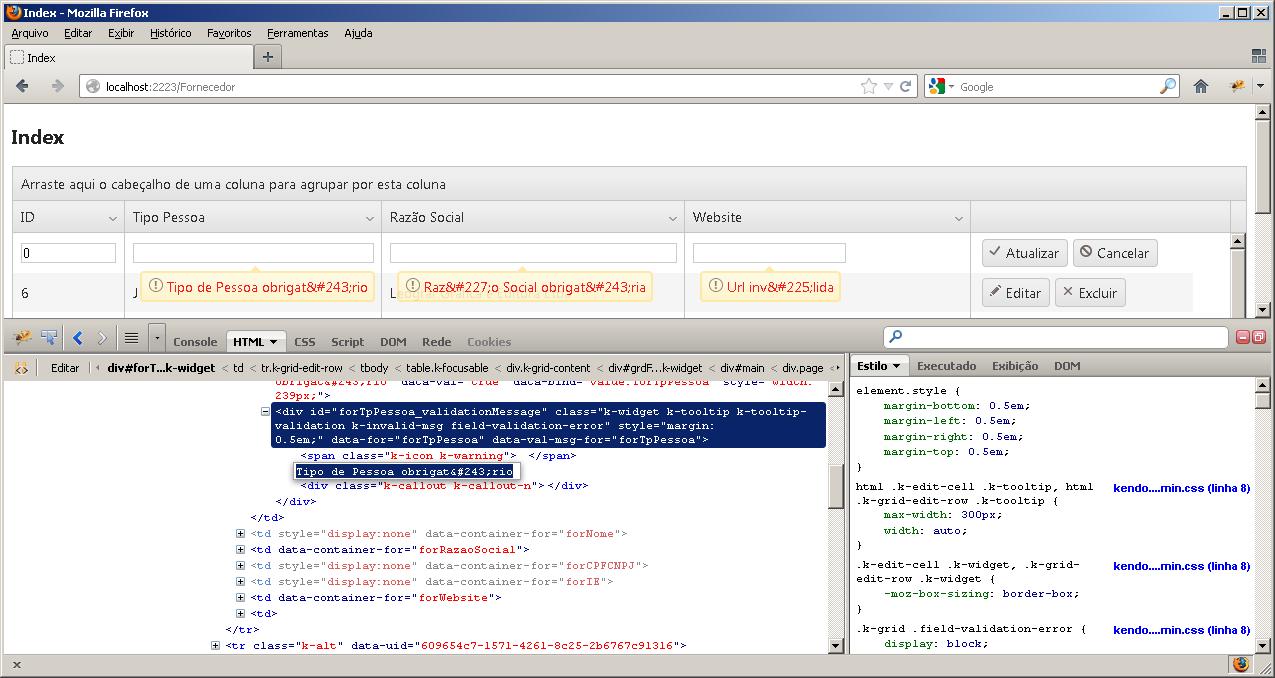Expand the forRazaoSocial td node
This screenshot has width=1275, height=678.
tap(240, 549)
